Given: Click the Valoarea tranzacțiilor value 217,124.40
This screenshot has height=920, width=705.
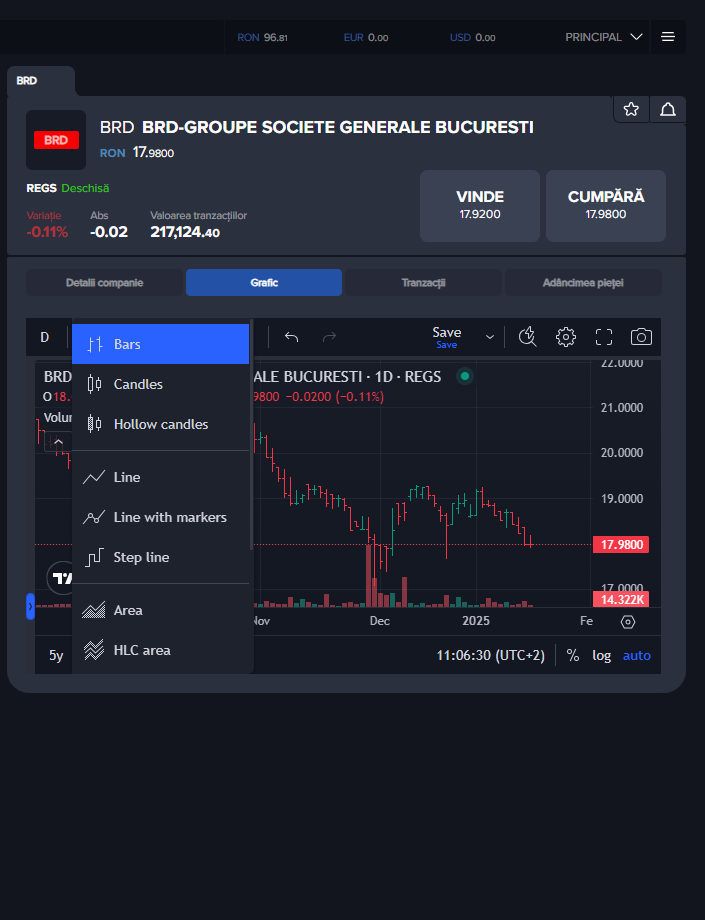Looking at the screenshot, I should coord(185,232).
